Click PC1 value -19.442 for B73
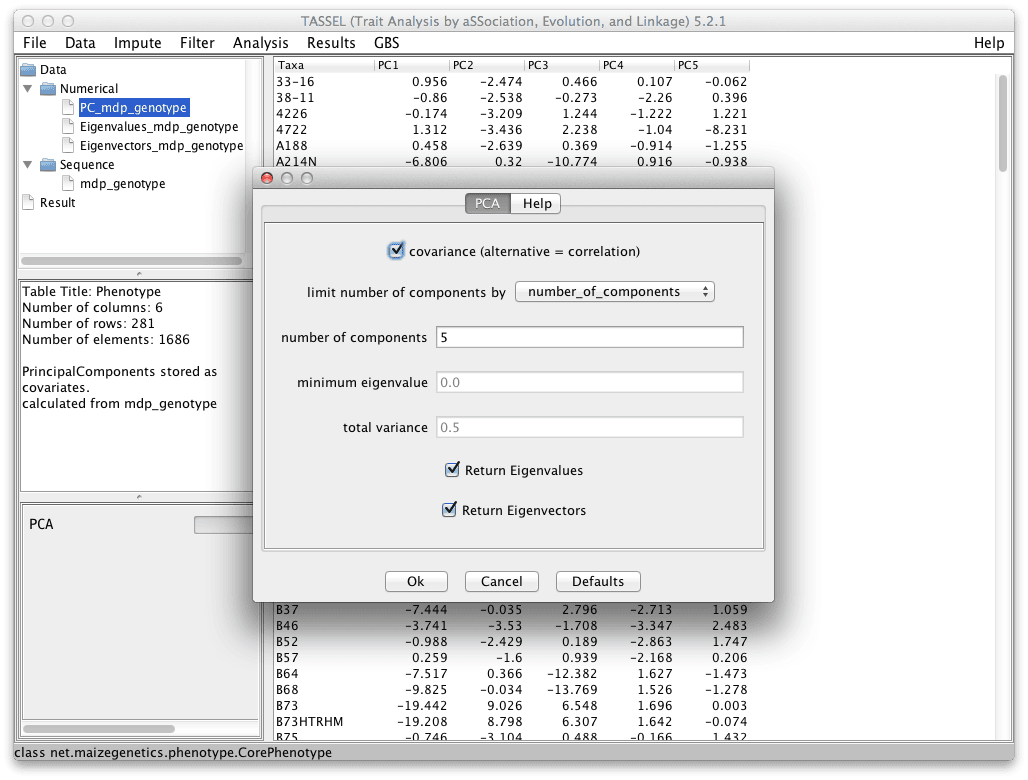This screenshot has width=1028, height=780. click(x=422, y=705)
